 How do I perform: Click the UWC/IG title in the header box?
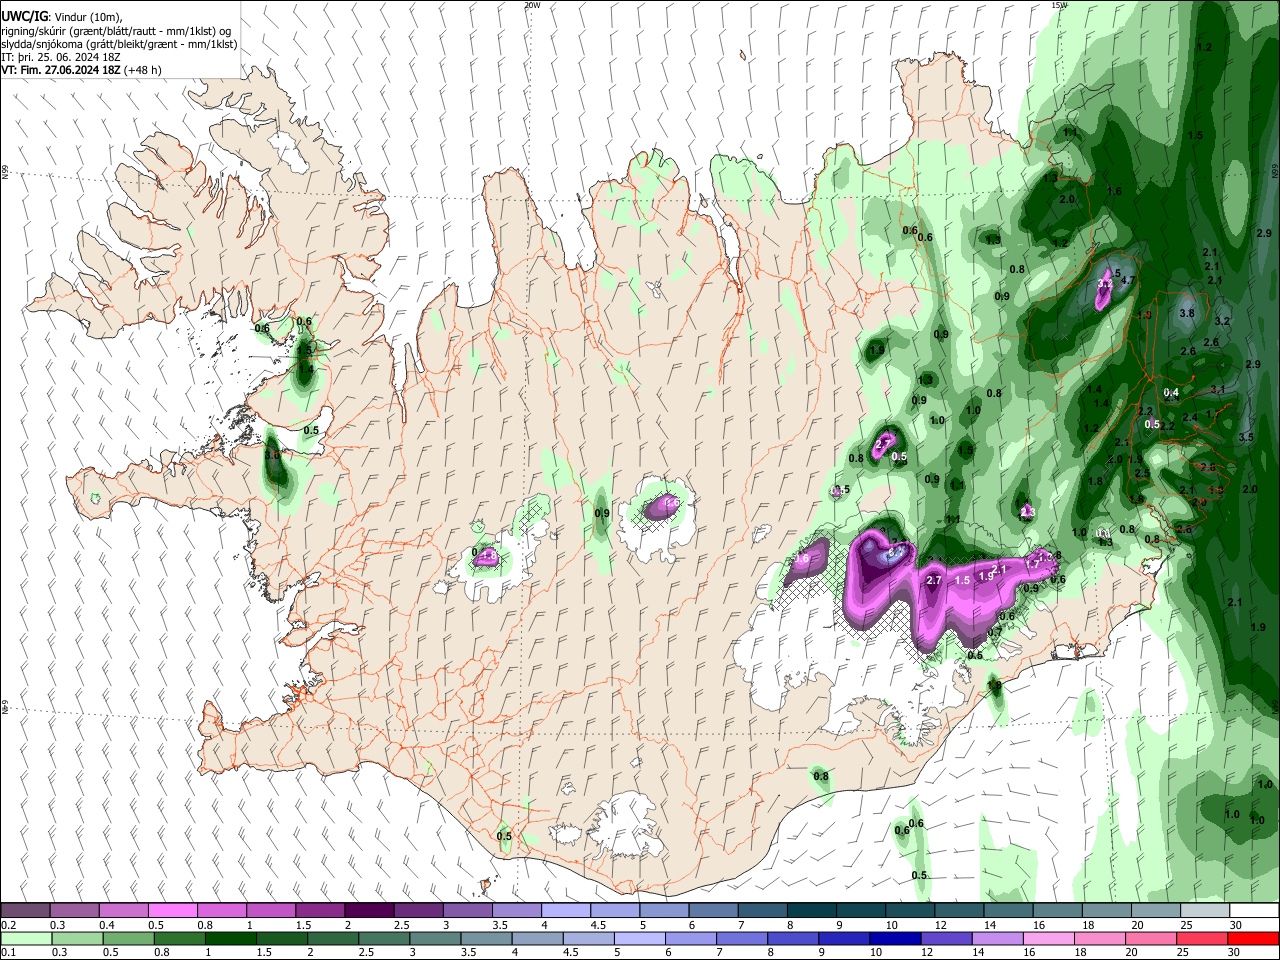(x=24, y=17)
